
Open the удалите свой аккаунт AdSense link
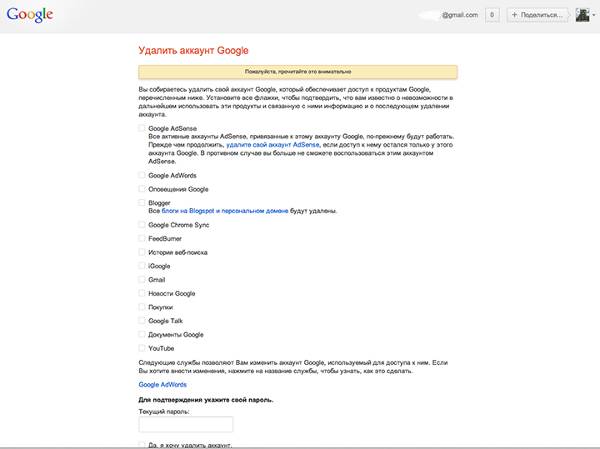[x=272, y=145]
